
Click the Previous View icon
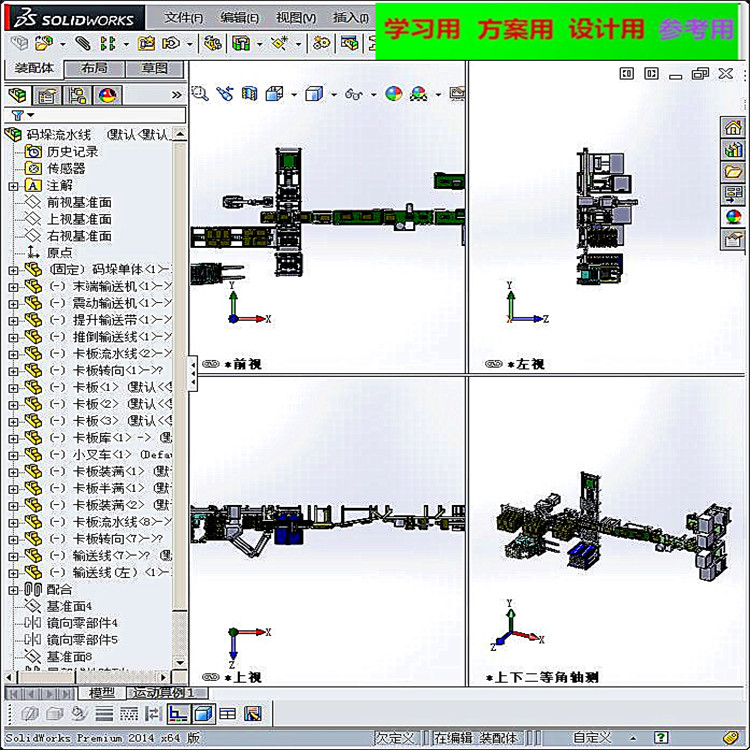(x=225, y=93)
